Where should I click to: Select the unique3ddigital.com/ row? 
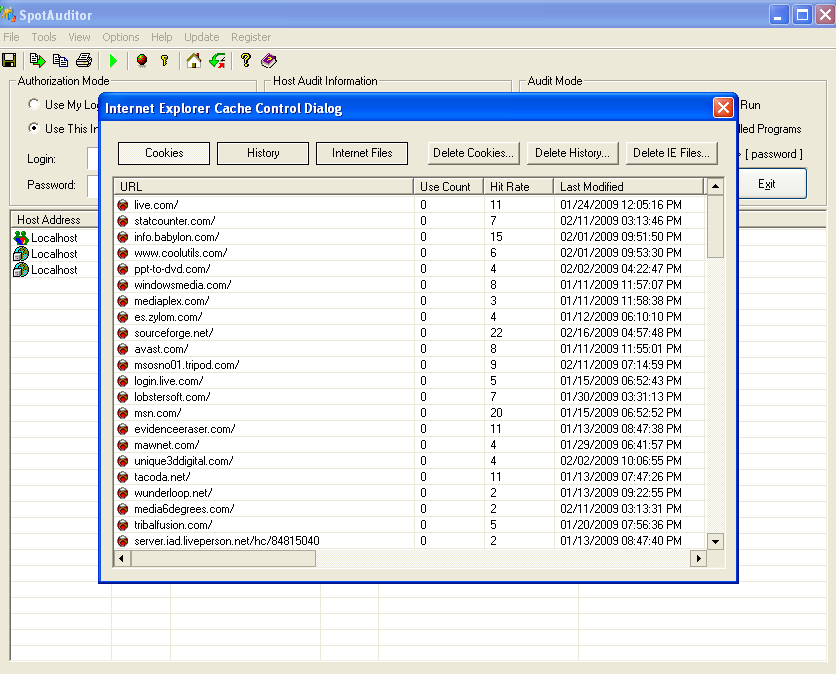[x=410, y=461]
